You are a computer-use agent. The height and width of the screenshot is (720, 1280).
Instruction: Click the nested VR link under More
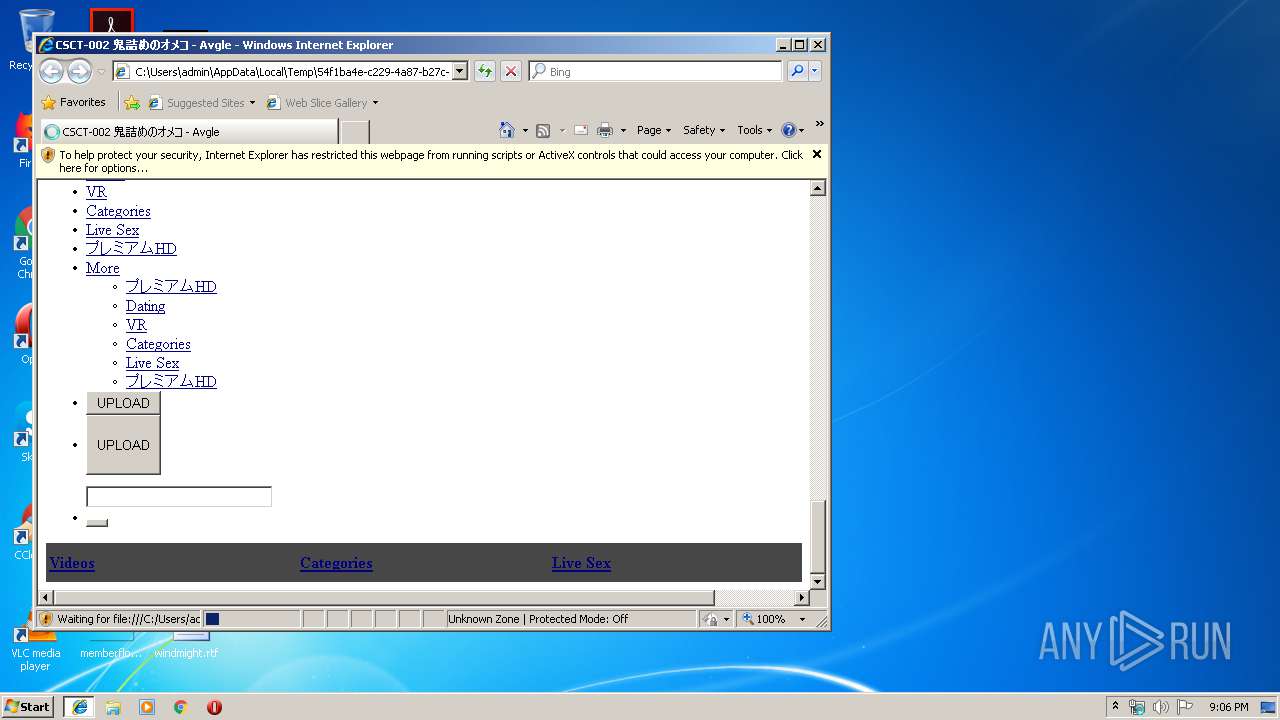(x=136, y=325)
